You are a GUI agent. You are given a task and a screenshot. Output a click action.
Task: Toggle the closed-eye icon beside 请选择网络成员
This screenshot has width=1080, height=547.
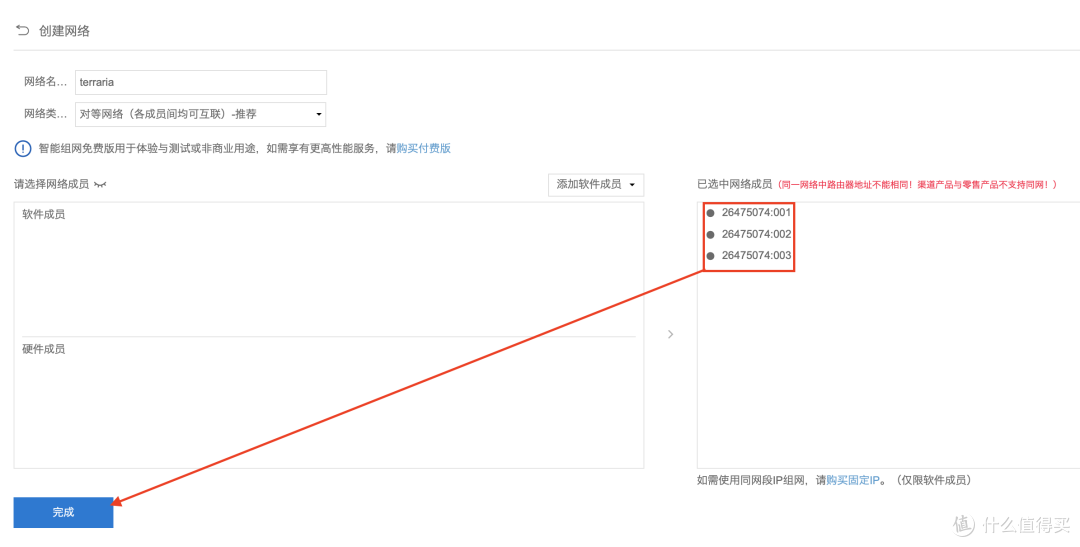coord(101,185)
